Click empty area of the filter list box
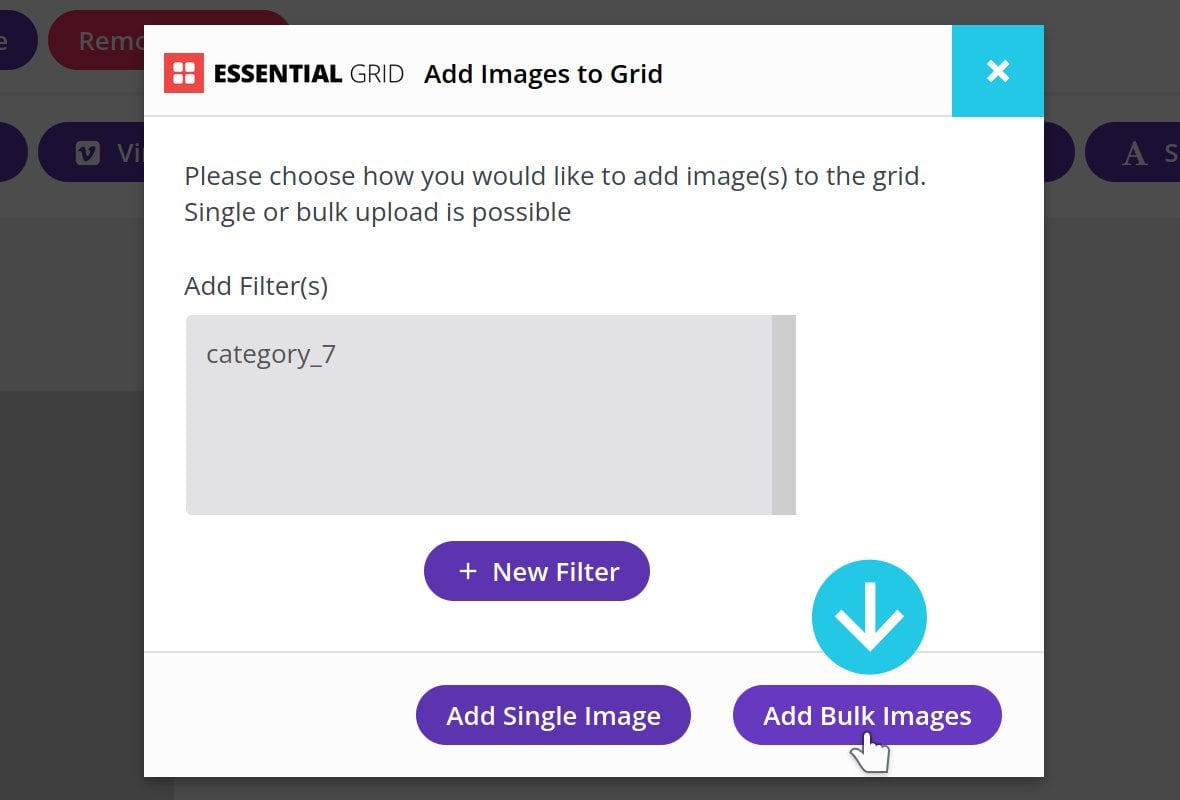The image size is (1180, 800). 479,444
